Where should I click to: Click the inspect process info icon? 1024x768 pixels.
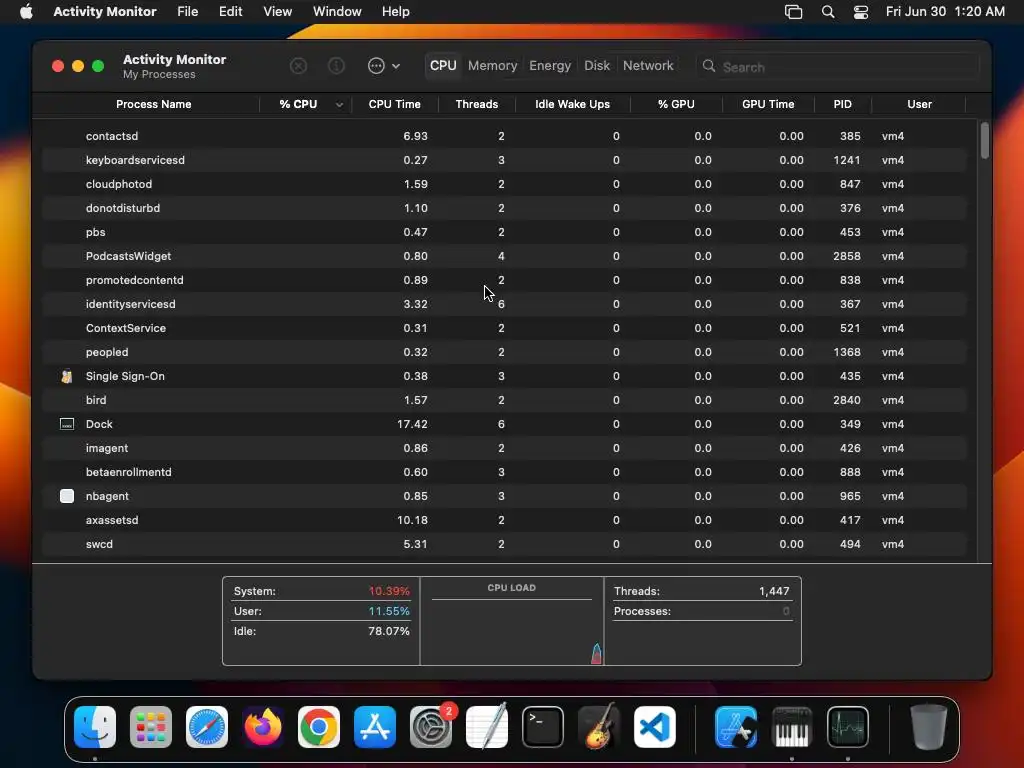coord(336,66)
